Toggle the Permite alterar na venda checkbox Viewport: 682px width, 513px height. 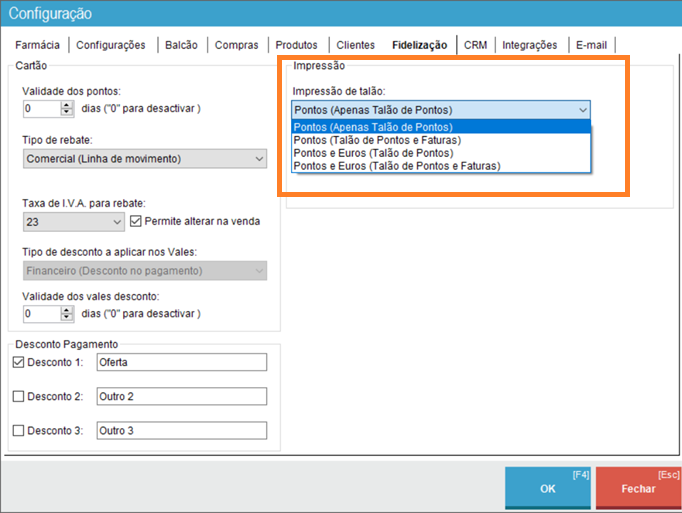[x=136, y=221]
